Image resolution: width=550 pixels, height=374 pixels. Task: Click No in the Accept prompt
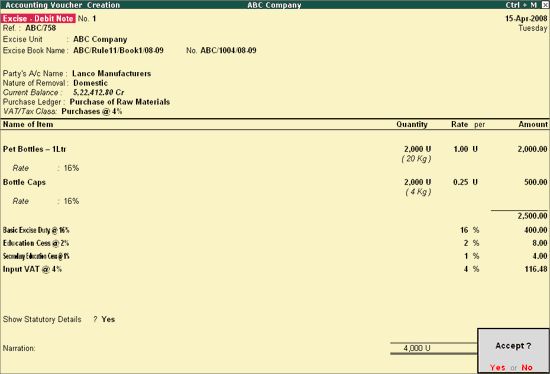527,367
